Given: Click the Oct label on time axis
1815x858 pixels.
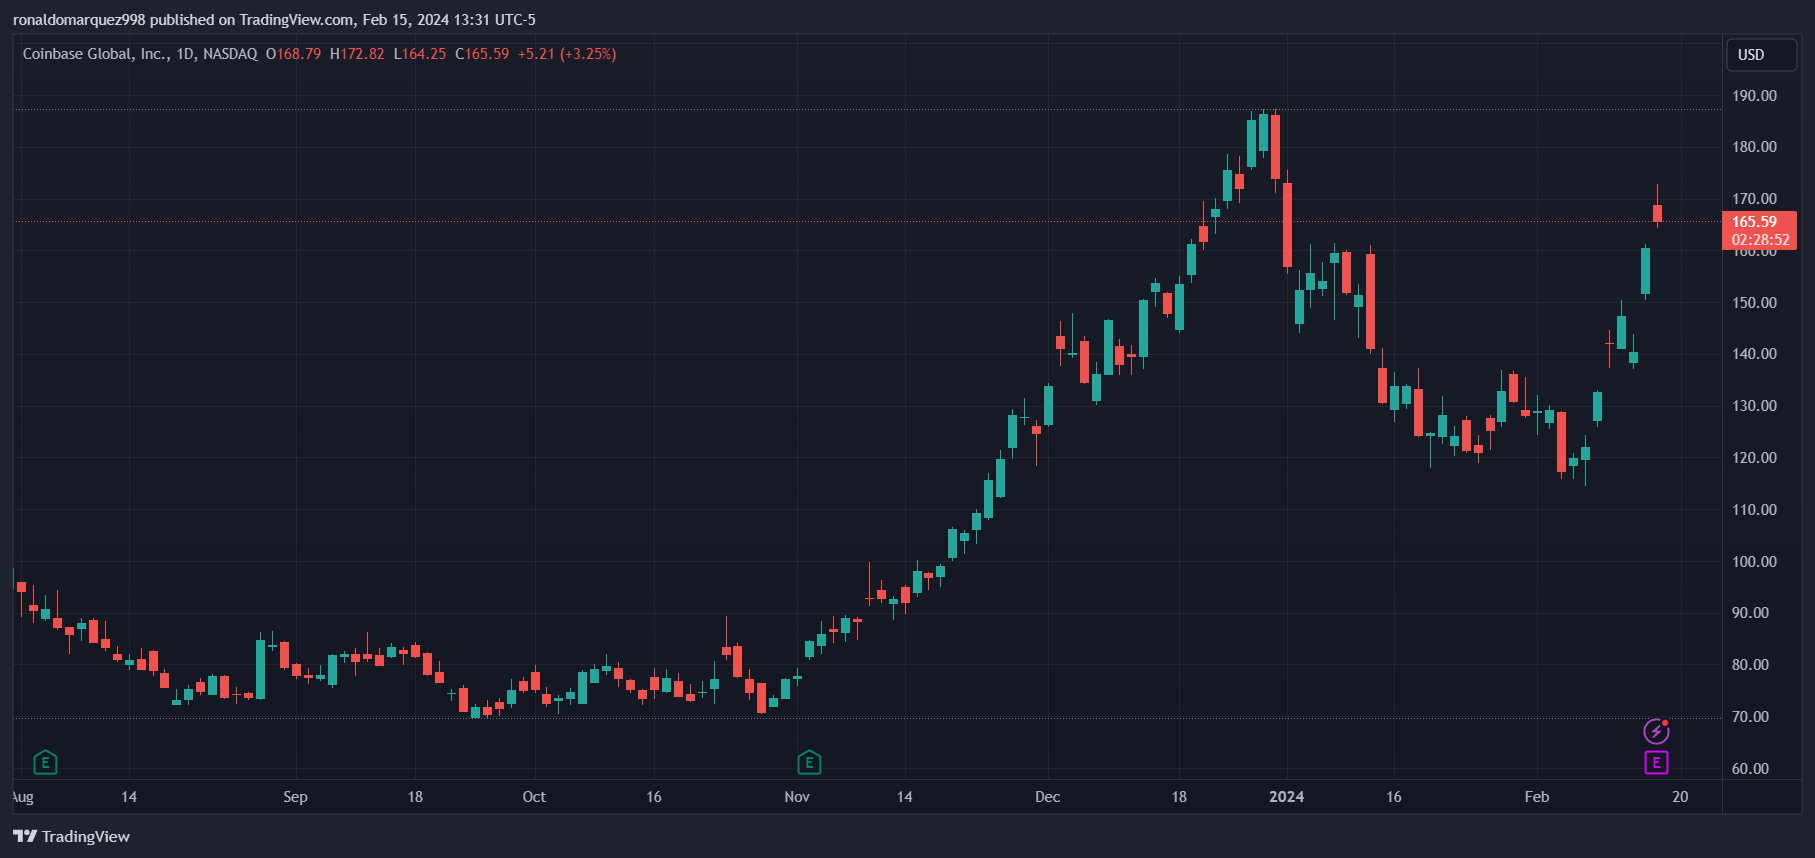Looking at the screenshot, I should (x=534, y=797).
